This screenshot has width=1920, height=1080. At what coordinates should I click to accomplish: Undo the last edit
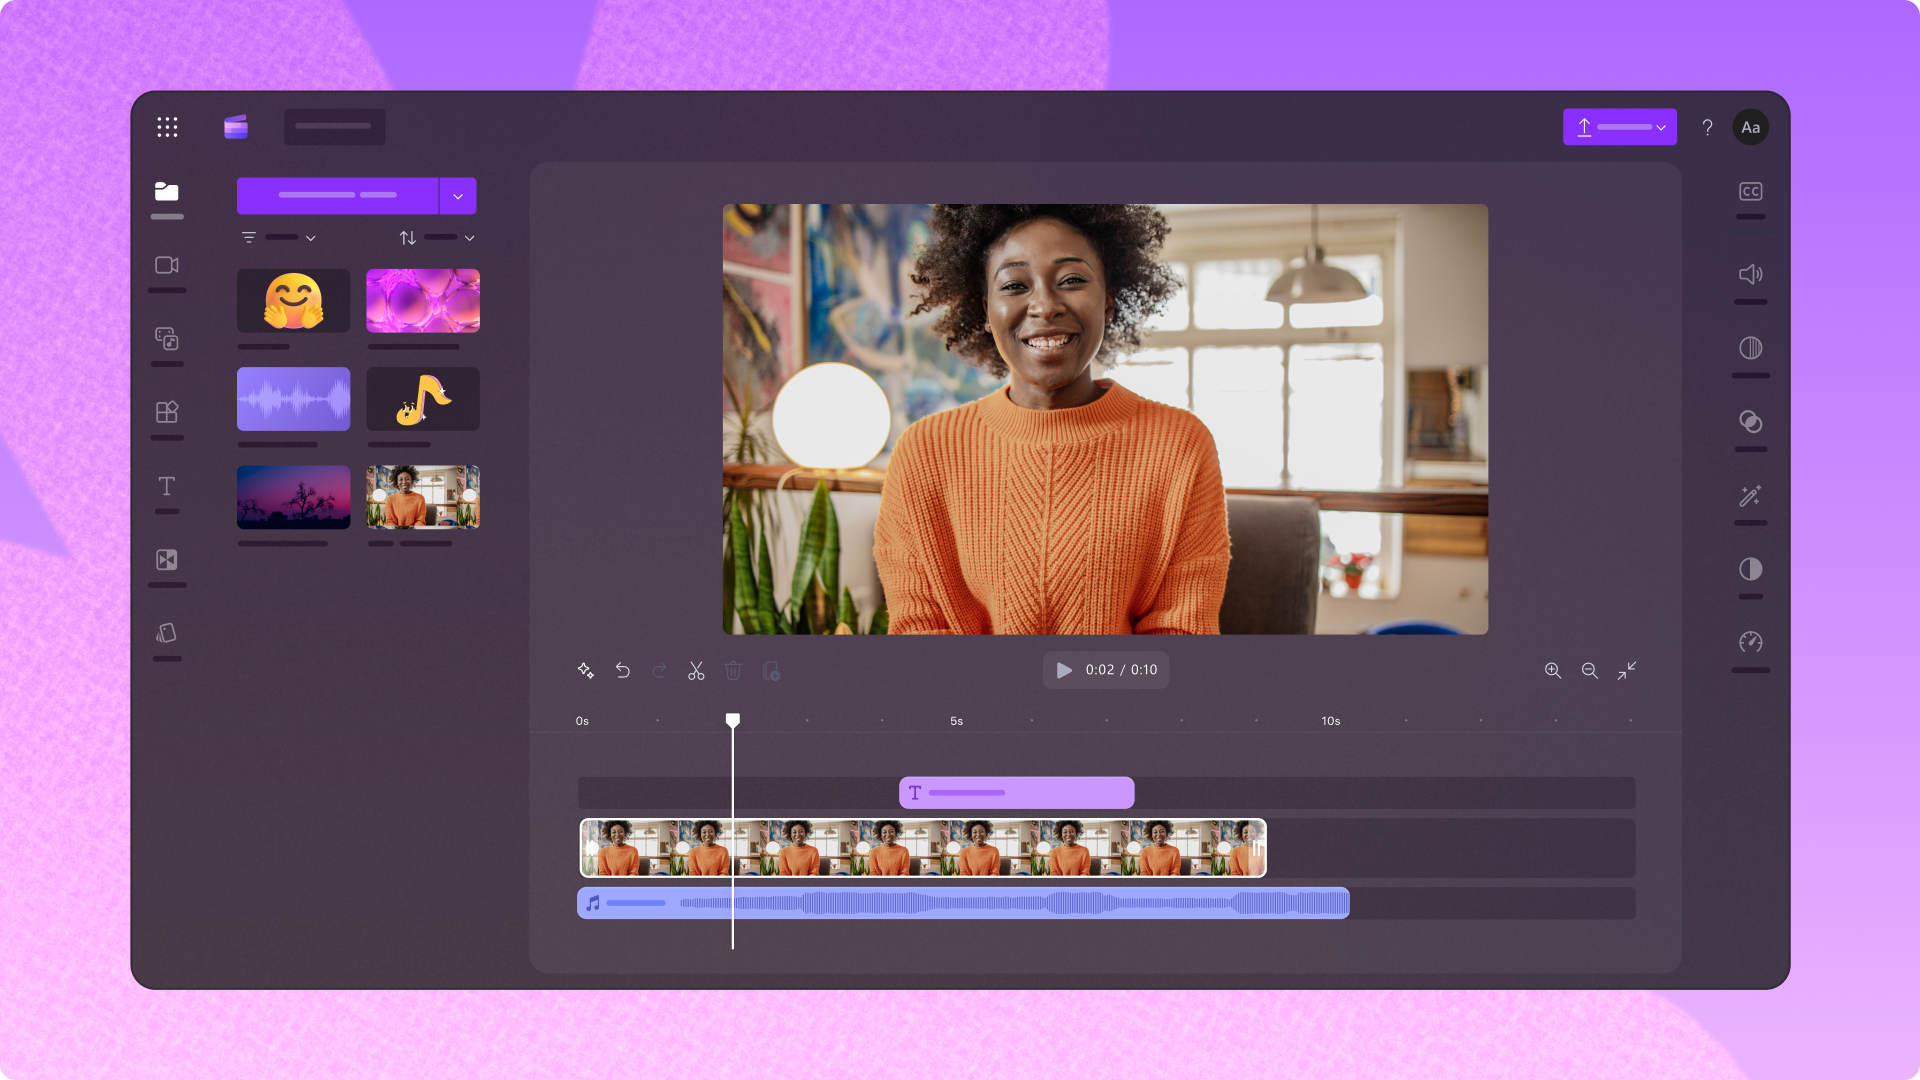[623, 671]
